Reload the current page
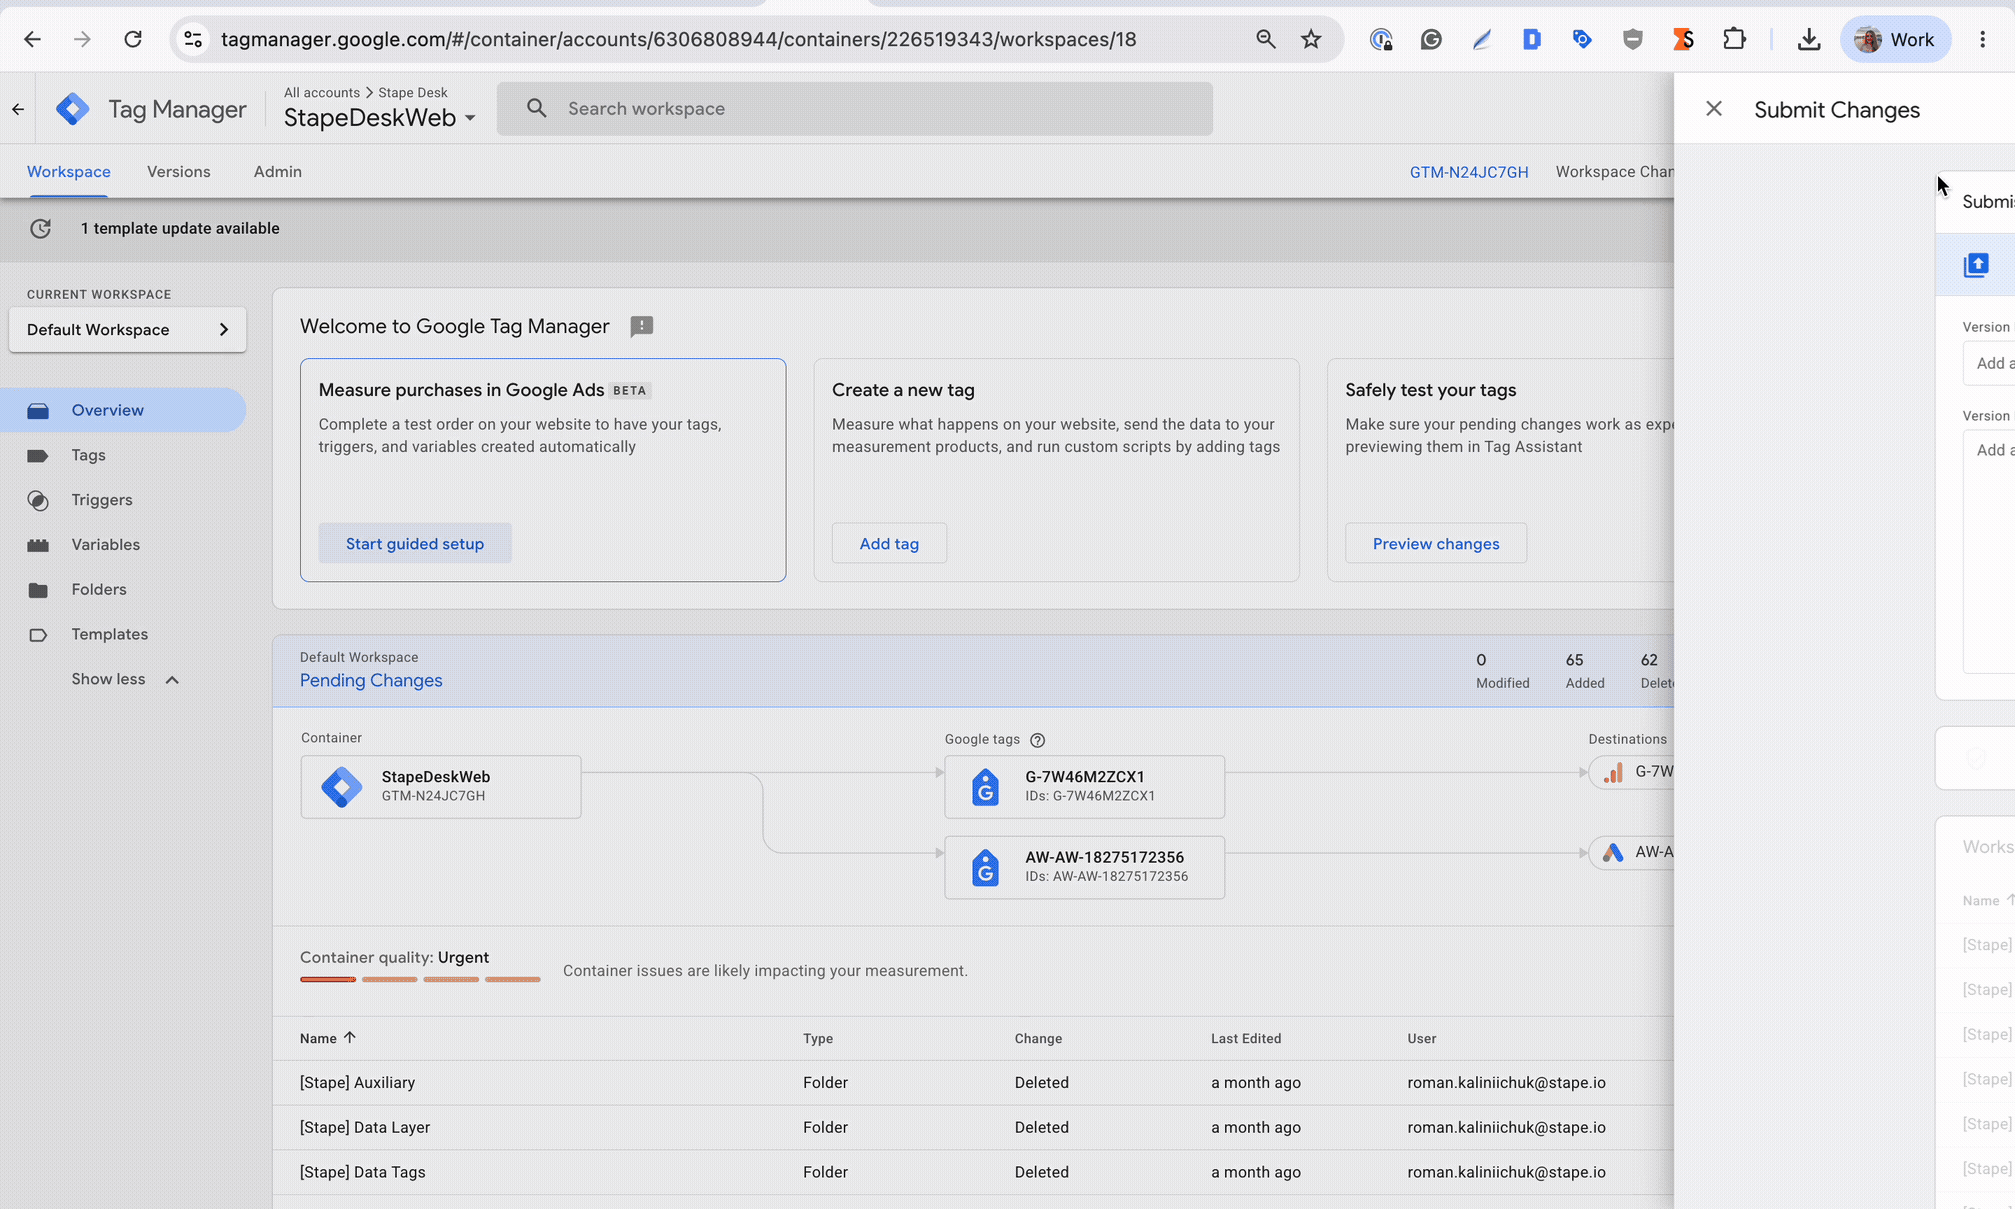This screenshot has height=1209, width=2015. click(133, 39)
